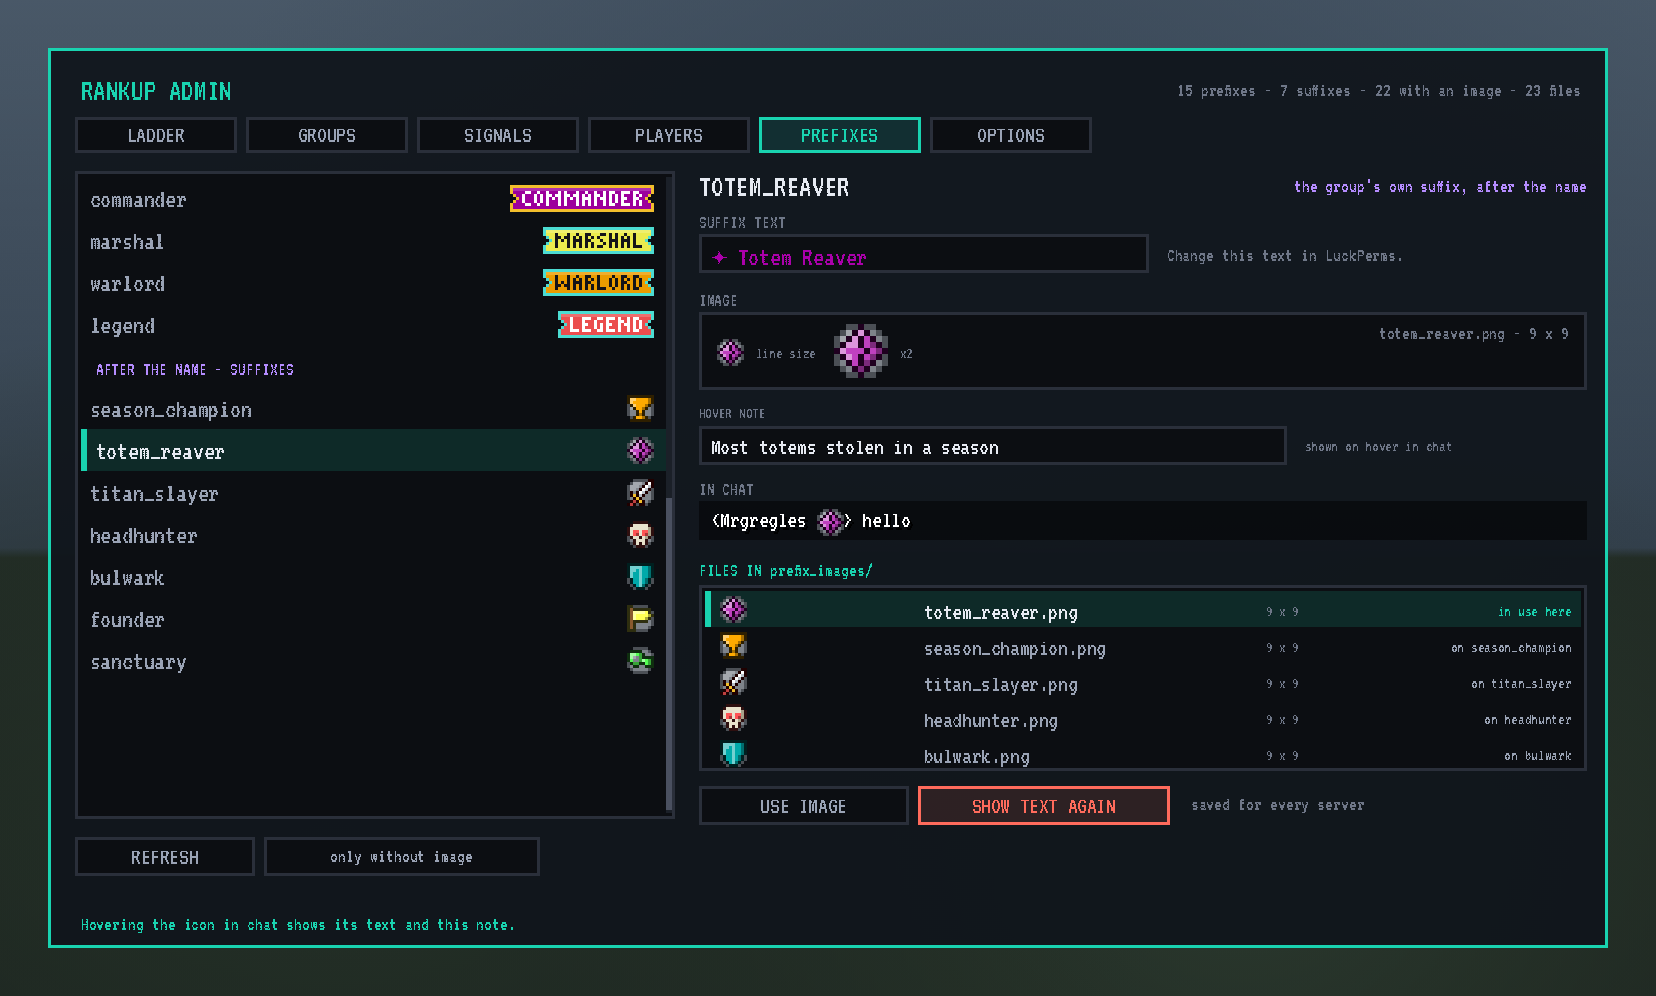
Task: Click the sword icon on titan_slayer row
Action: coord(640,493)
